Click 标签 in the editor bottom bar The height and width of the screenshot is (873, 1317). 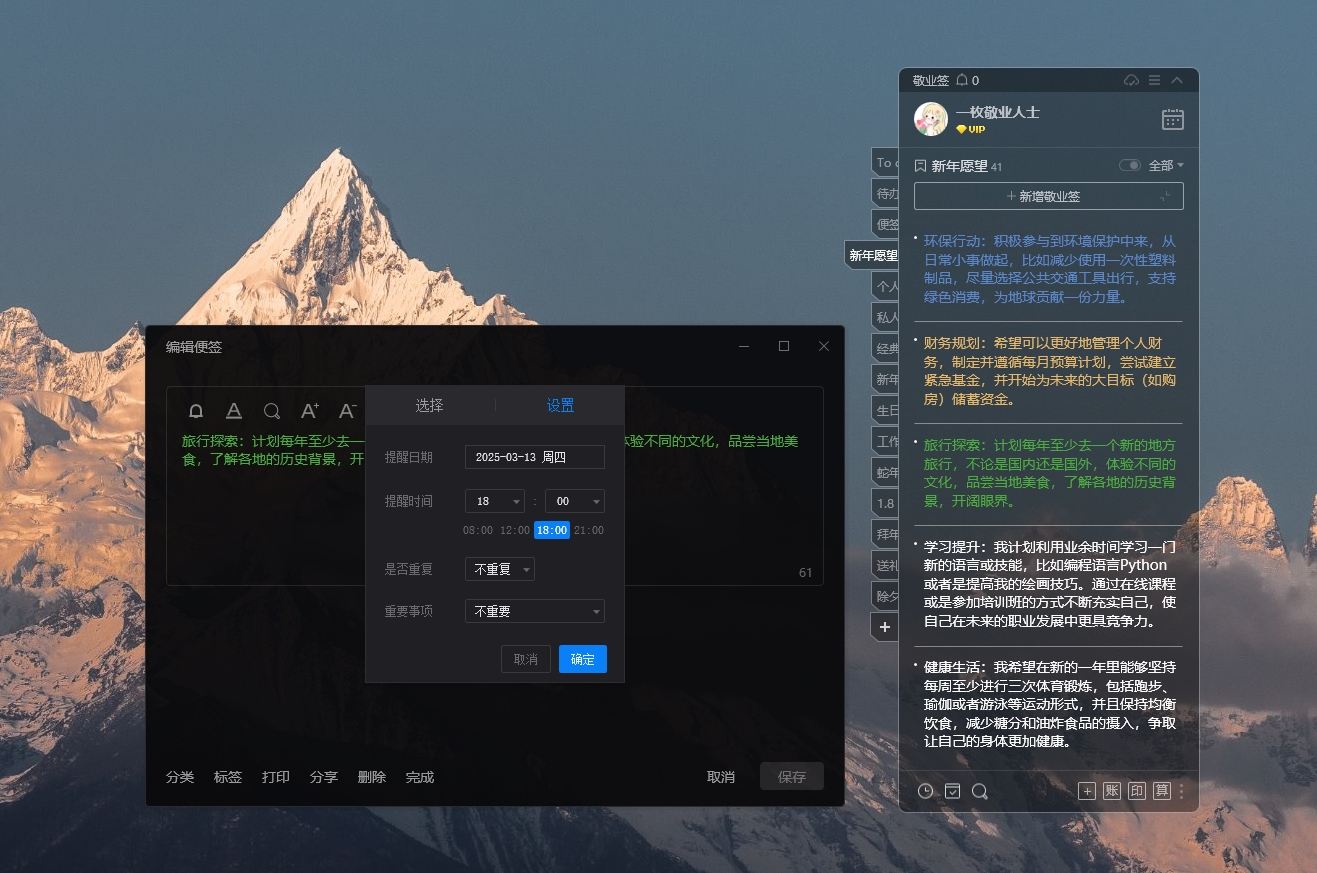(x=228, y=777)
